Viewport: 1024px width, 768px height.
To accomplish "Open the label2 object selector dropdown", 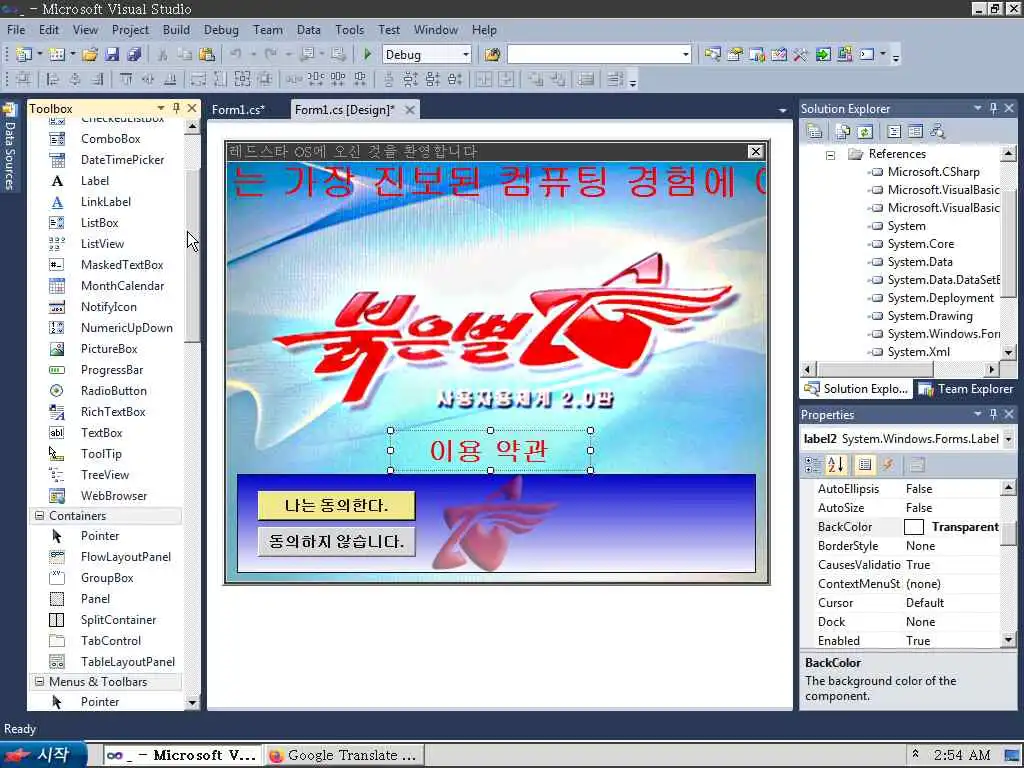I will coord(1008,439).
